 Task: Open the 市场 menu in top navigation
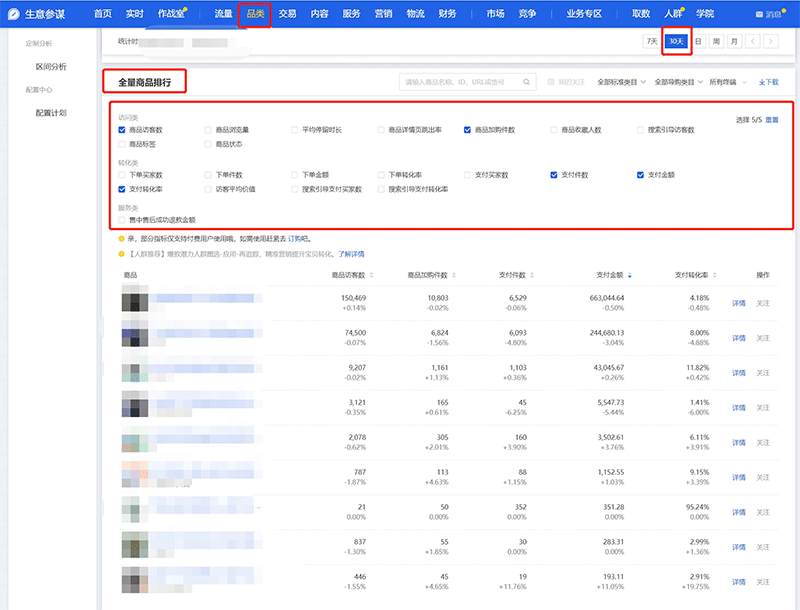pyautogui.click(x=495, y=14)
